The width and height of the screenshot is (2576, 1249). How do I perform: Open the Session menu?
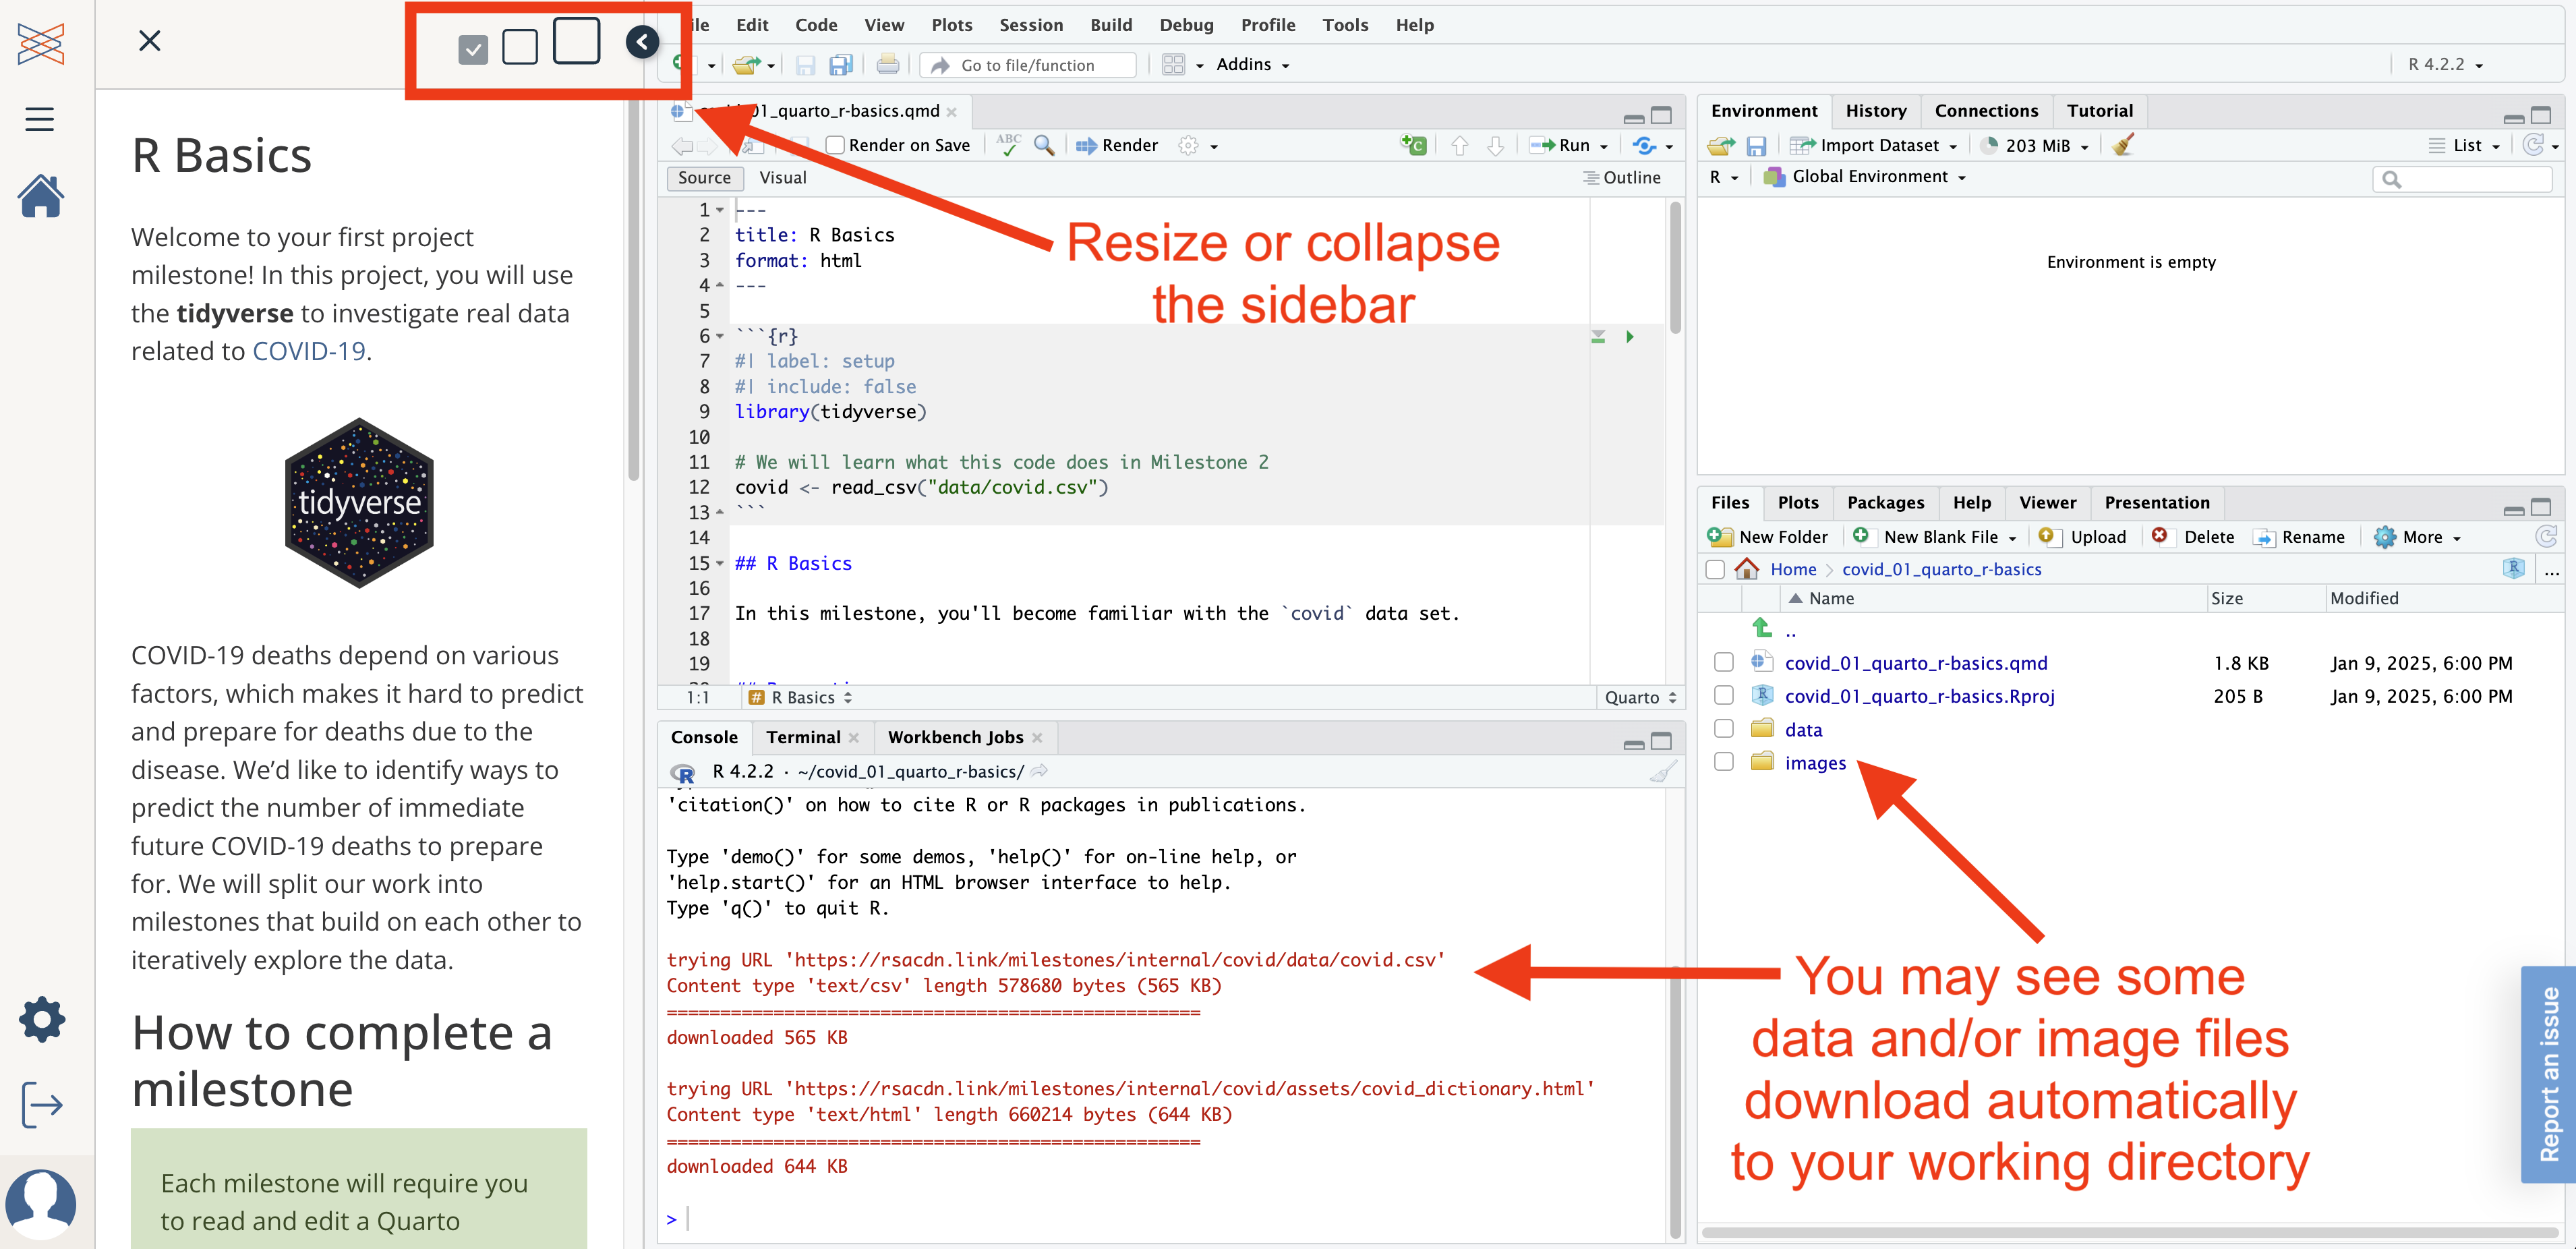[x=1030, y=25]
